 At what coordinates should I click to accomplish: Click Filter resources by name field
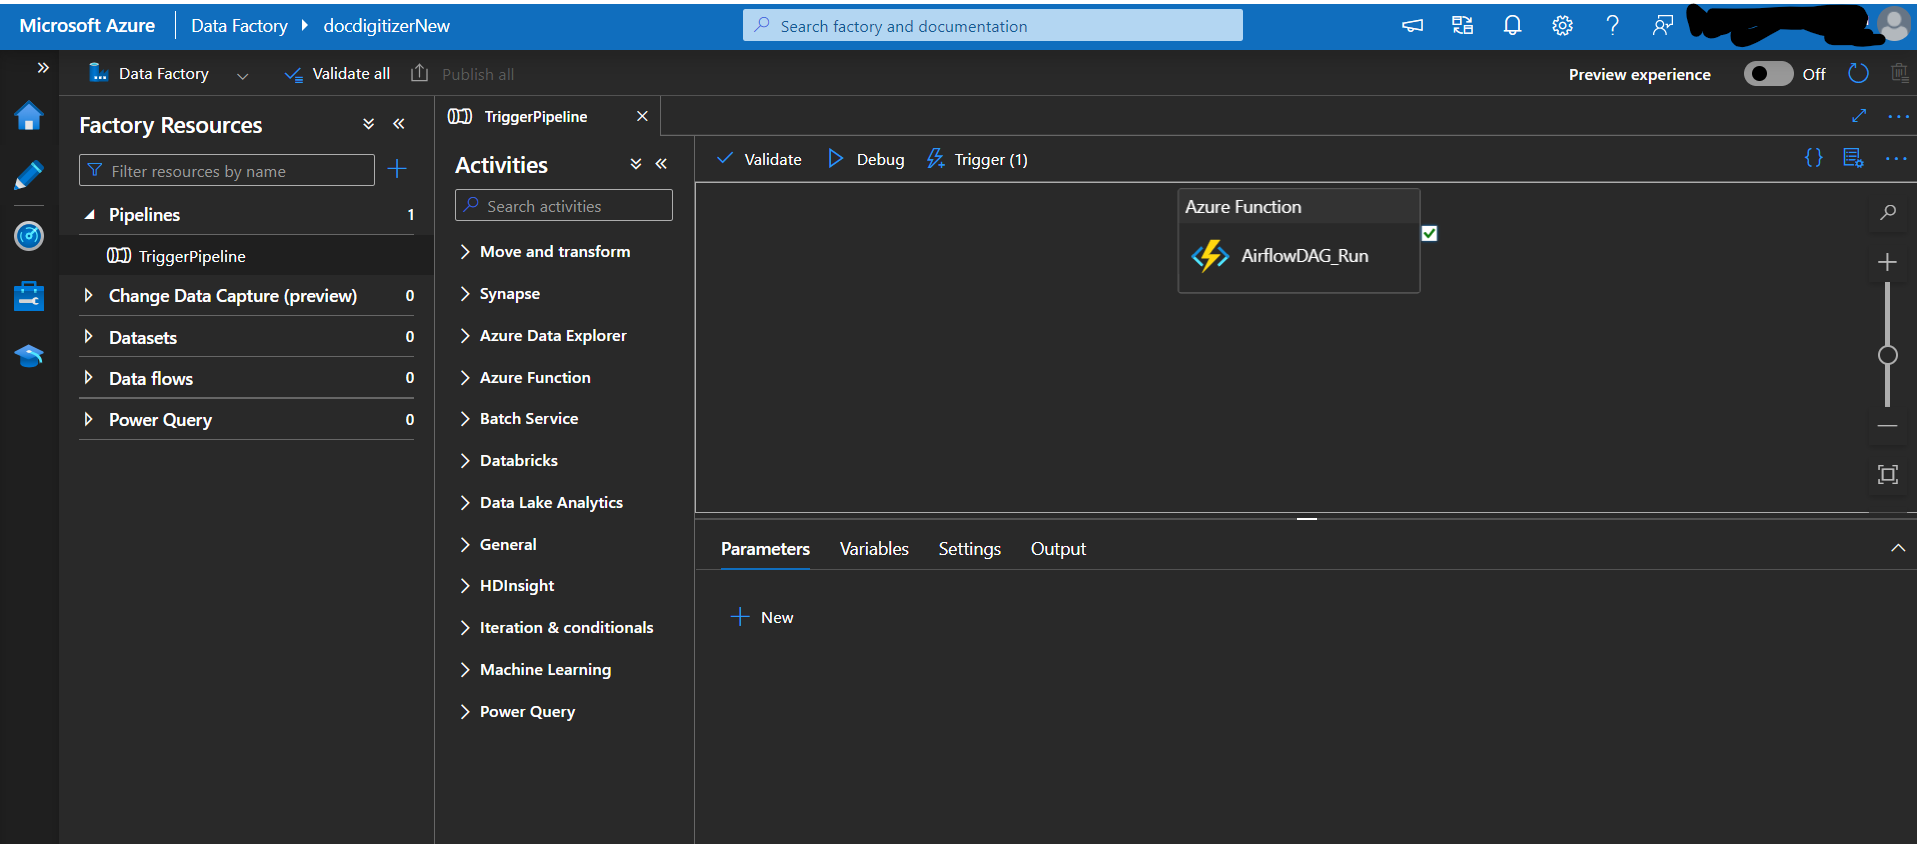[227, 171]
